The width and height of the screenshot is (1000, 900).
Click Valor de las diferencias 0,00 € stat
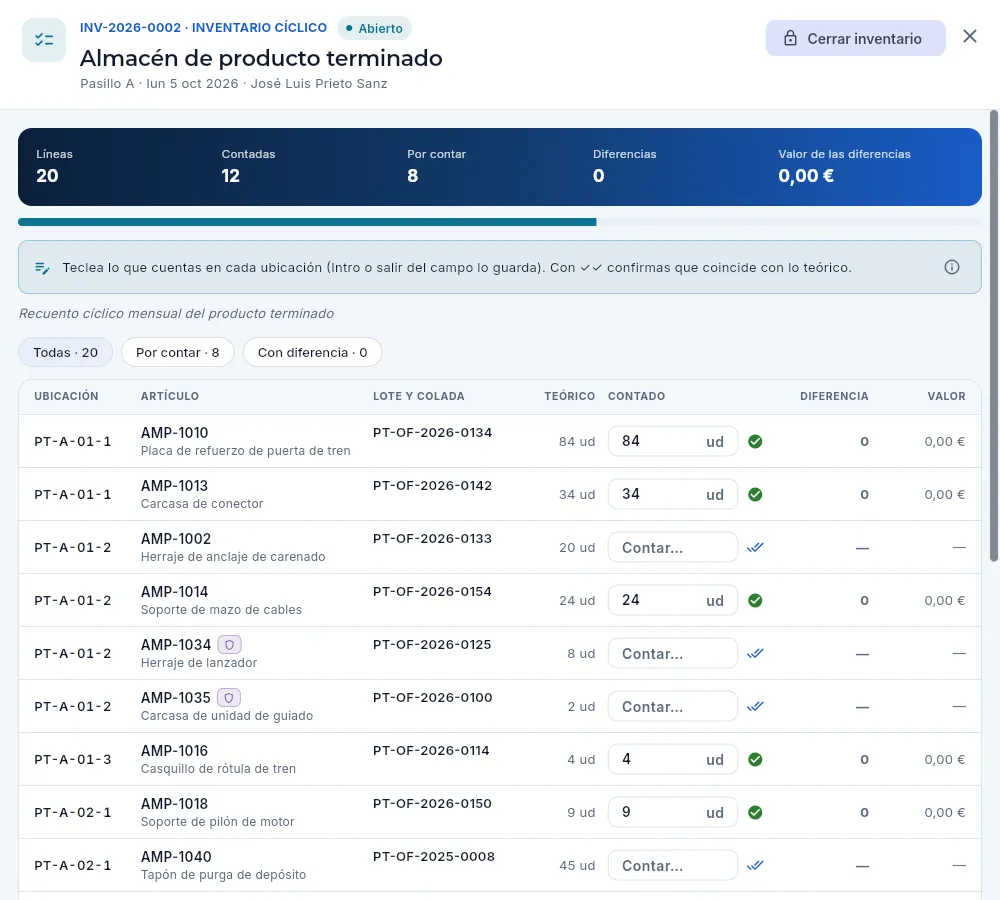pos(844,166)
